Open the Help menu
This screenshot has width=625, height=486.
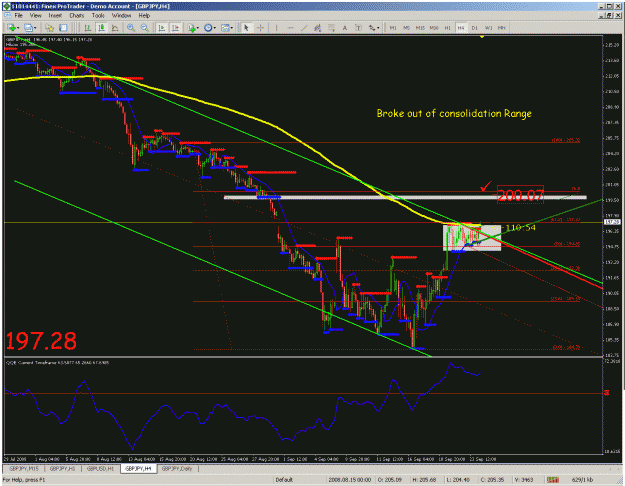(144, 16)
